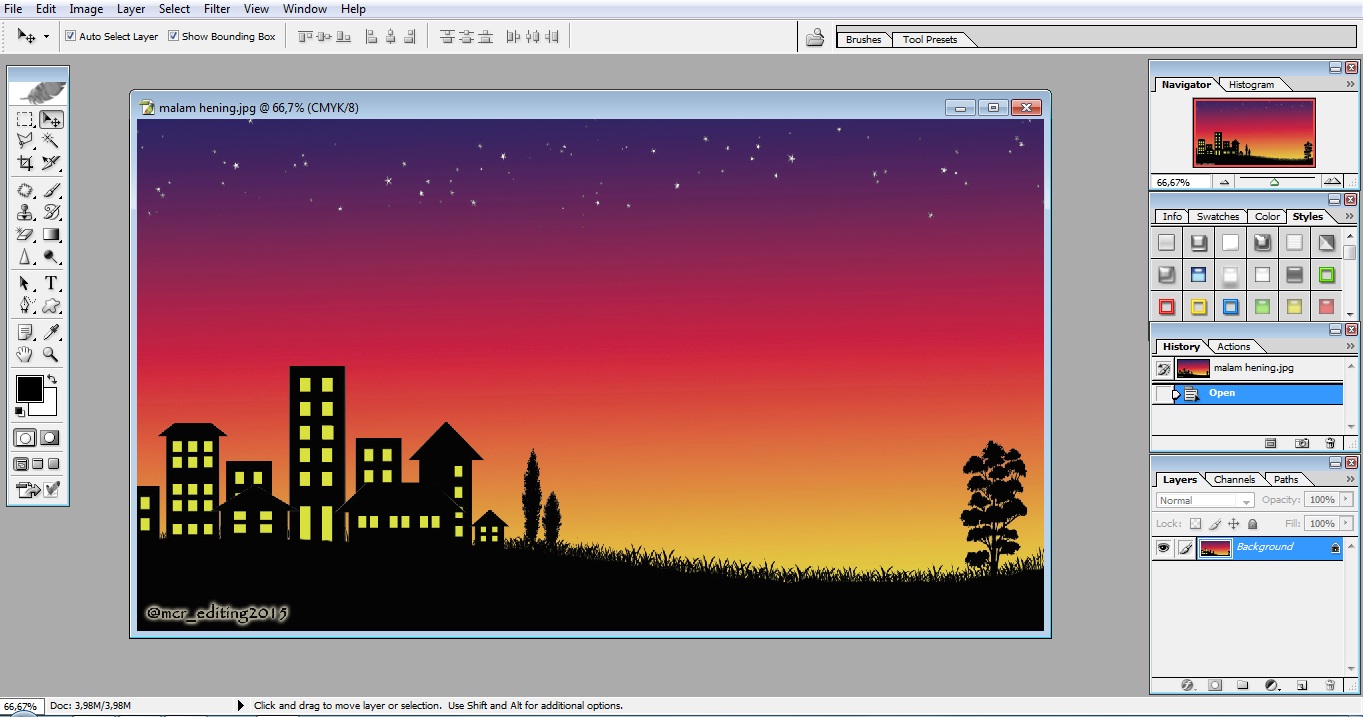Click the Navigator zoom in button
1363x717 pixels.
pyautogui.click(x=1331, y=182)
